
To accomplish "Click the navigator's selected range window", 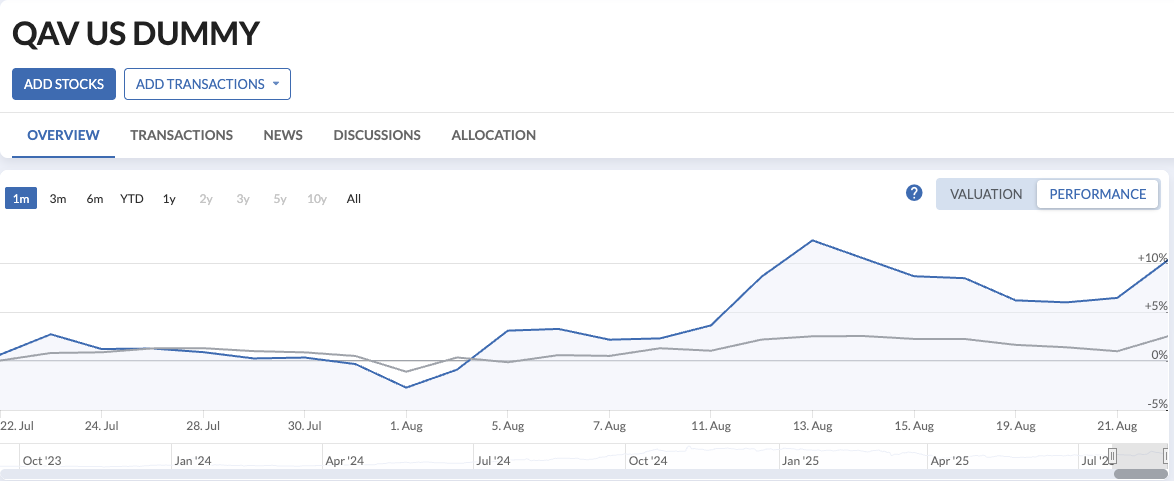I will 1139,455.
